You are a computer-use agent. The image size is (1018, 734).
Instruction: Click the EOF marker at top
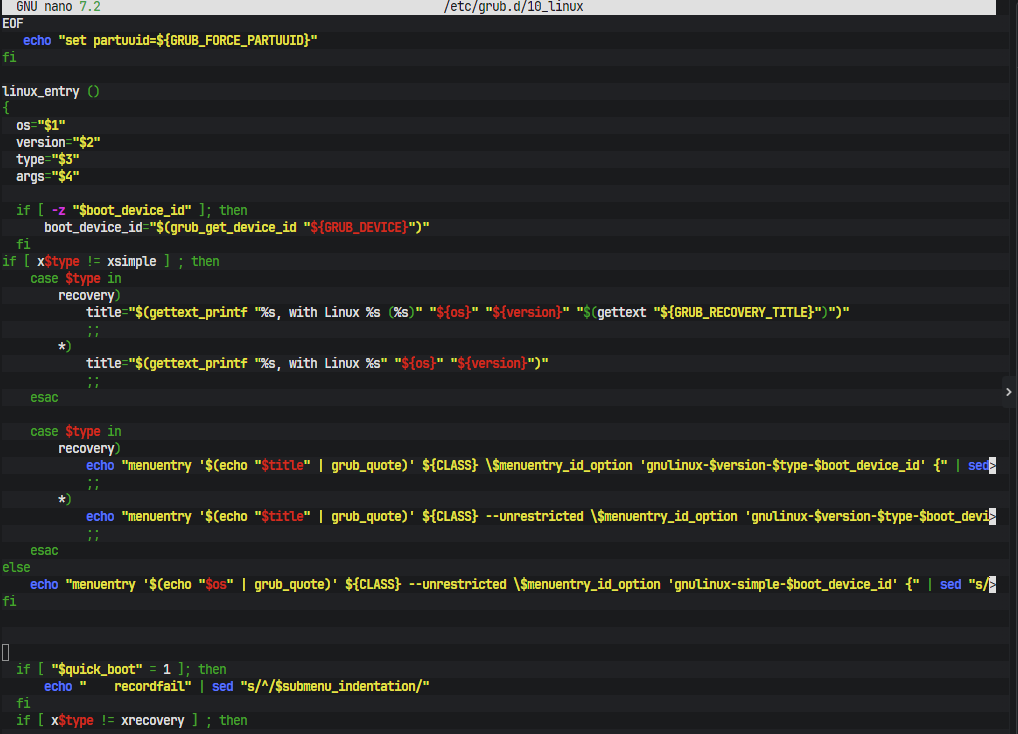pyautogui.click(x=12, y=23)
